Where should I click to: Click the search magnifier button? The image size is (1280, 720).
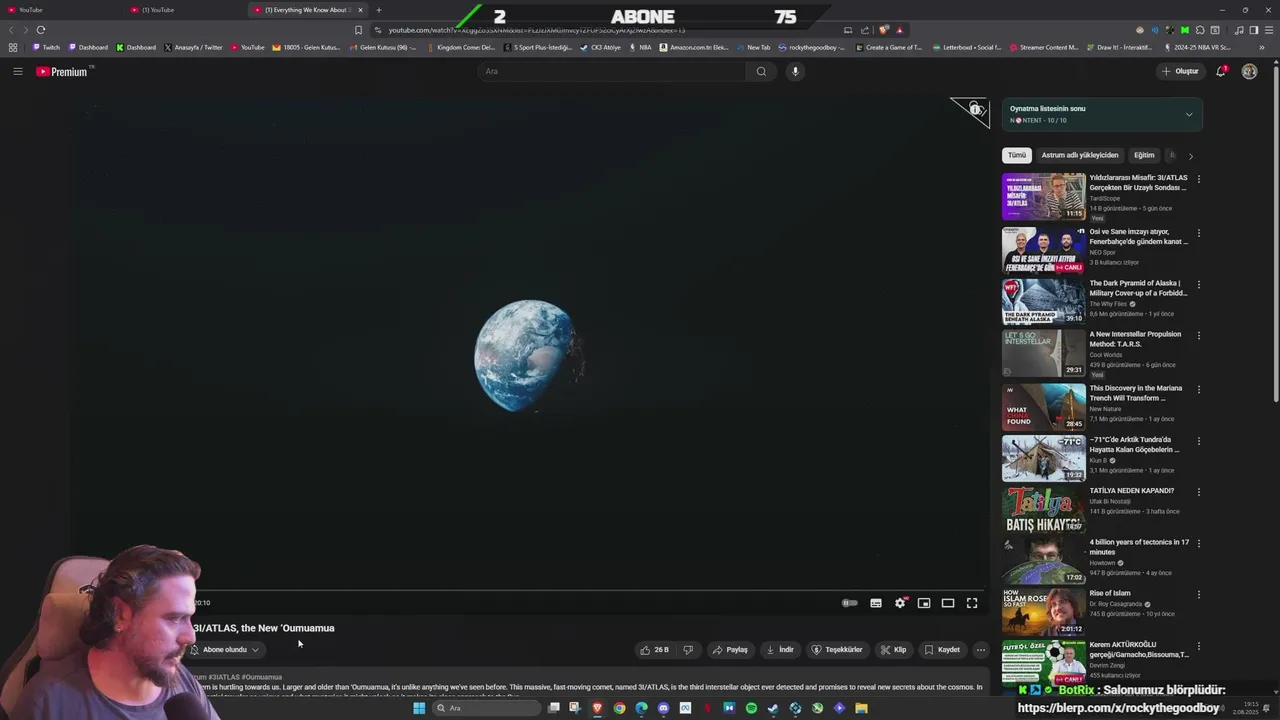761,71
